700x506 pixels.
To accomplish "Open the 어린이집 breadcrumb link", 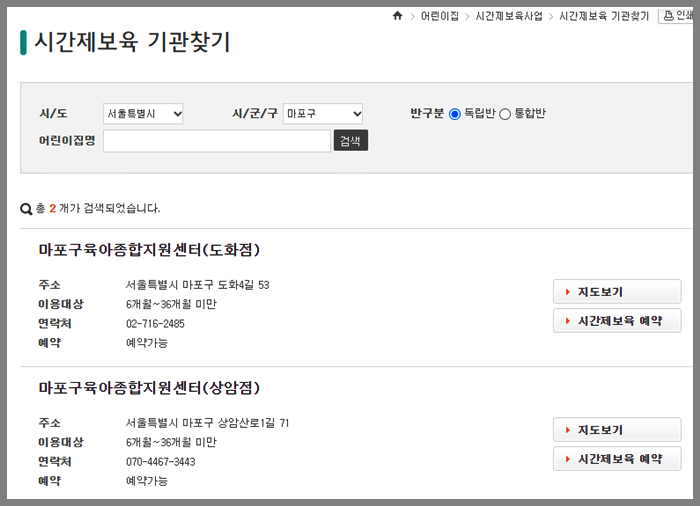I will pos(440,16).
